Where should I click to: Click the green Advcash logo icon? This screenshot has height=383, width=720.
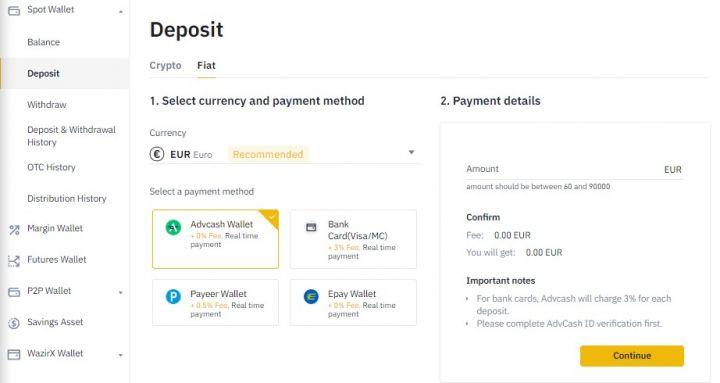coord(173,227)
